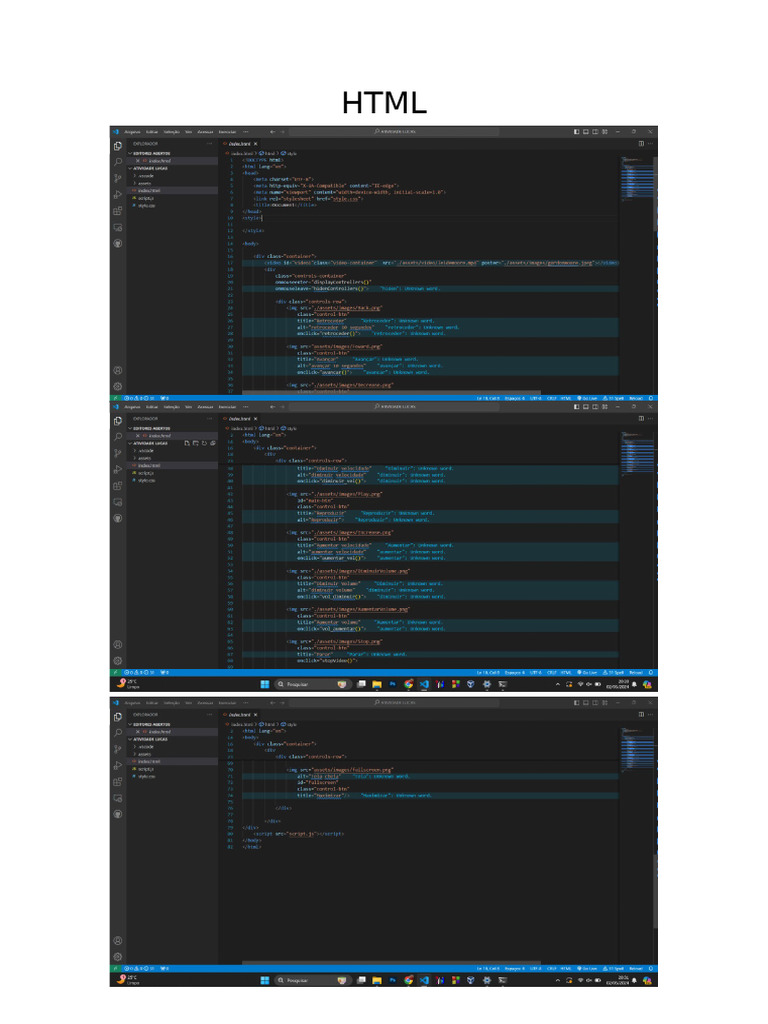Screen dimensions: 768x1024
Task: Toggle primary sidebar in middle screenshot title bar
Action: point(577,407)
